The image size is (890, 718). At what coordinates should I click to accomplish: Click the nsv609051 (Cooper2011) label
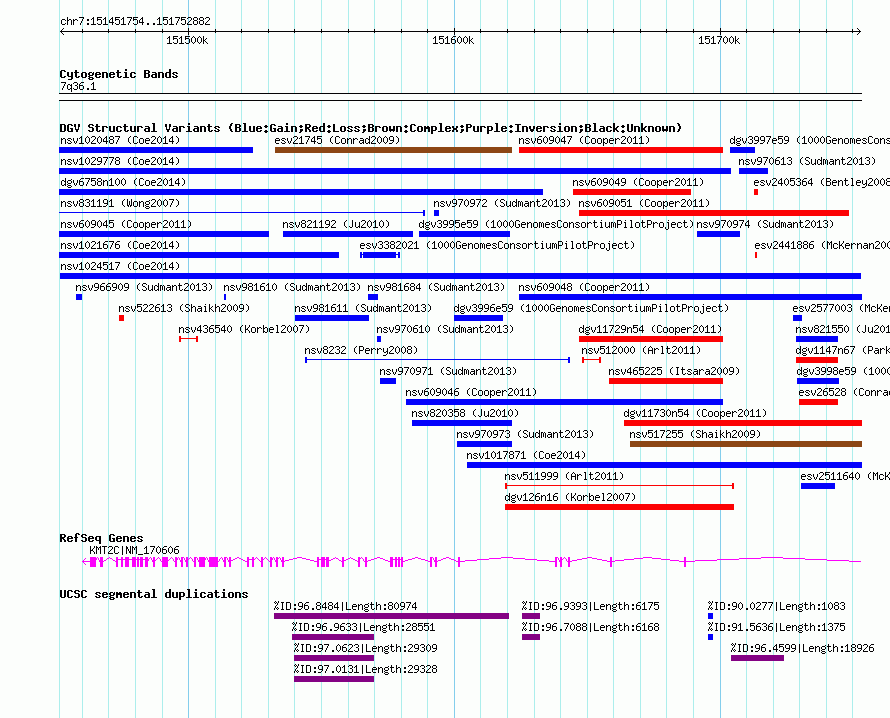click(644, 203)
